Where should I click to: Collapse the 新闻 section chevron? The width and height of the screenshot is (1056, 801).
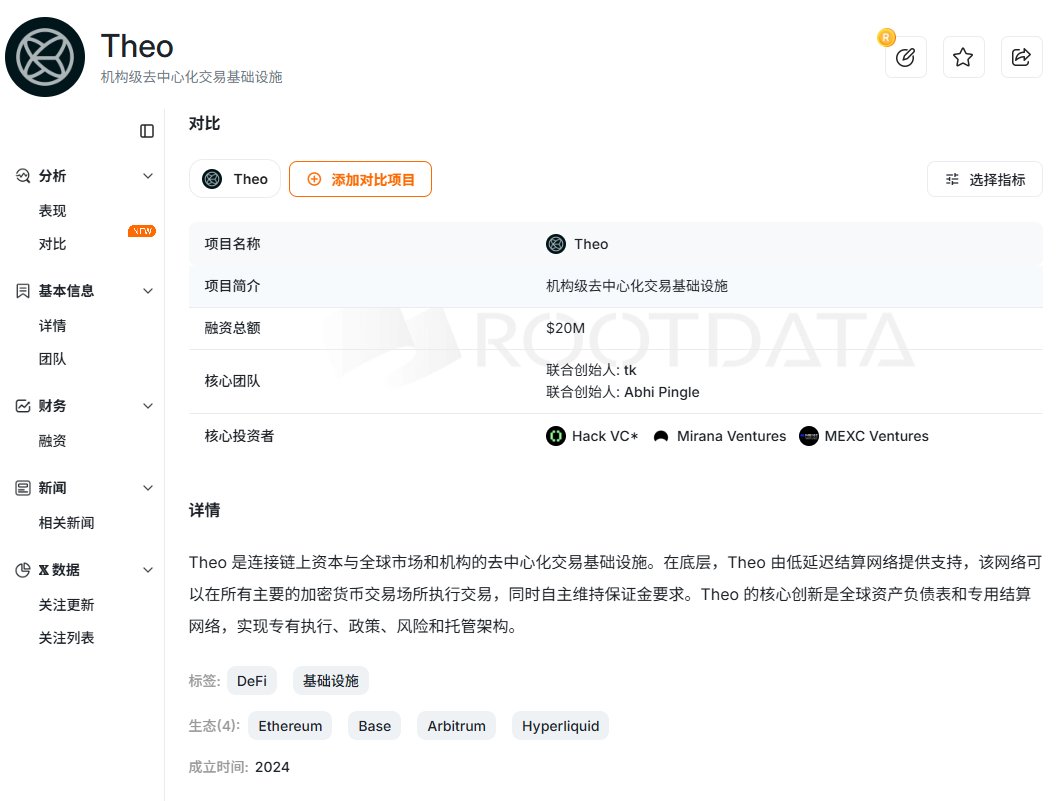point(148,488)
